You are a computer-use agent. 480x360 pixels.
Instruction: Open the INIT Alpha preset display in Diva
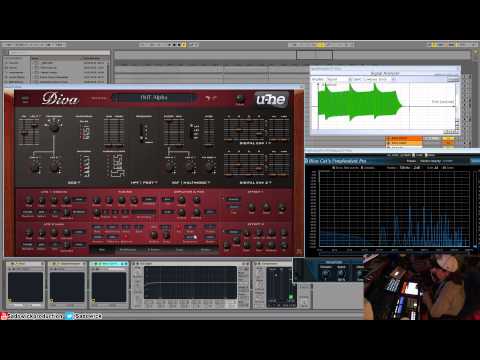pos(154,98)
